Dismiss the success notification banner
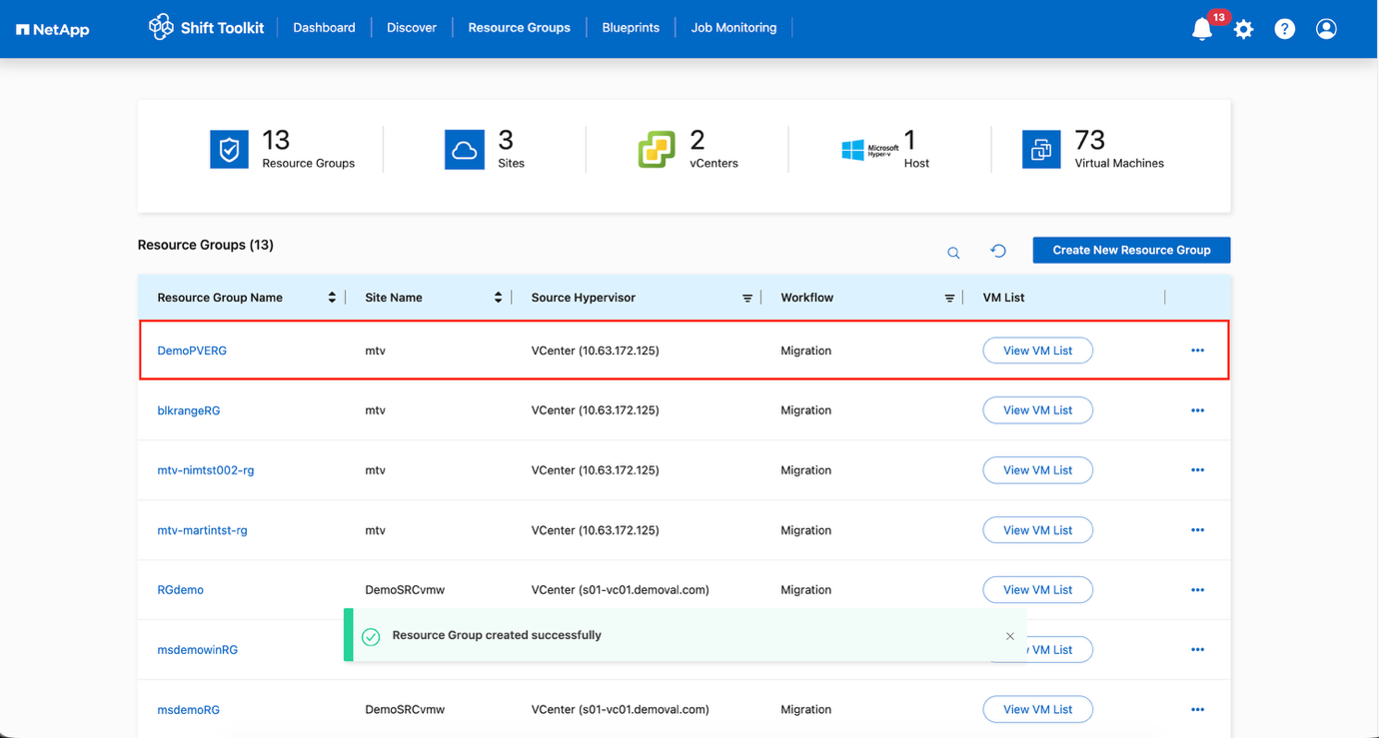This screenshot has width=1384, height=742. (x=1010, y=636)
